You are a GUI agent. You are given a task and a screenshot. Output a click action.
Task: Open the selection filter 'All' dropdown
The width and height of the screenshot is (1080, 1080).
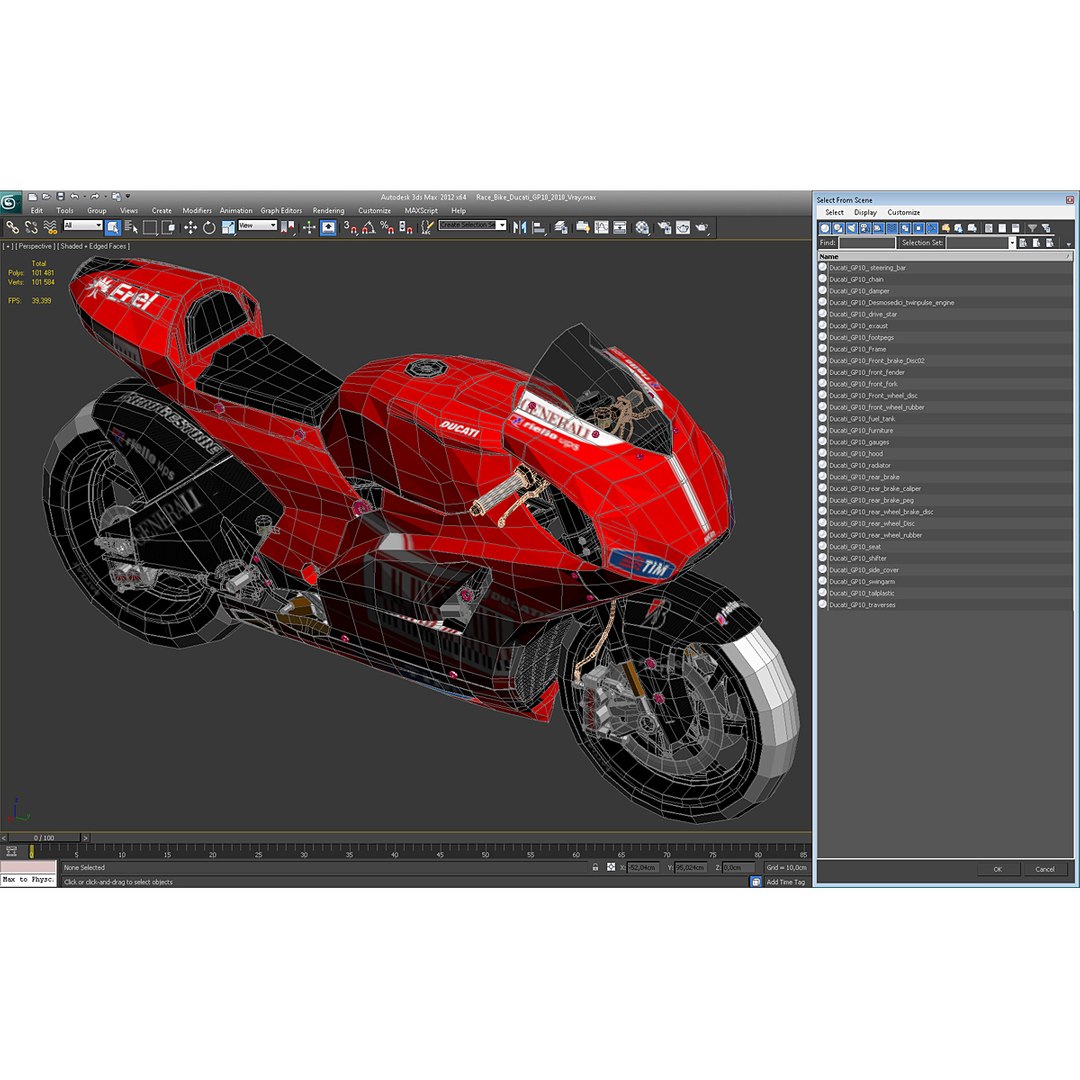83,225
